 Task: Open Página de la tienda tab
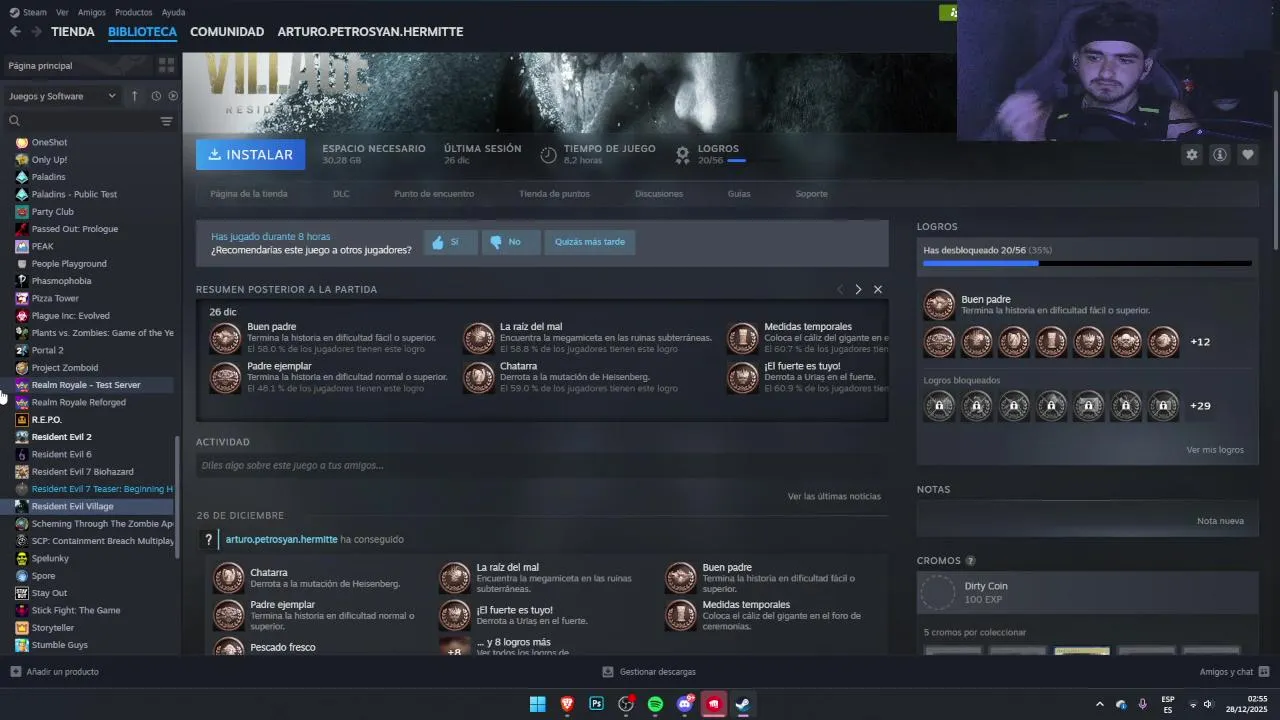(x=249, y=194)
